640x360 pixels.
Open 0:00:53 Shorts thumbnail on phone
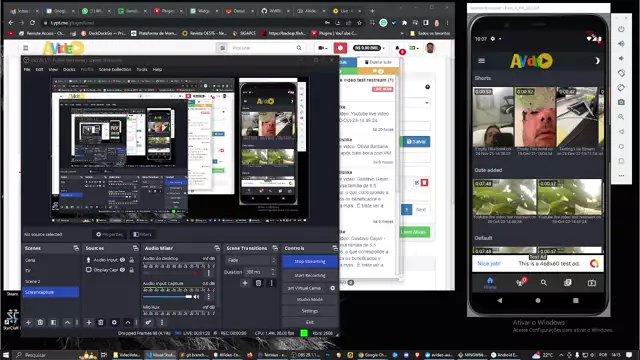[493, 117]
